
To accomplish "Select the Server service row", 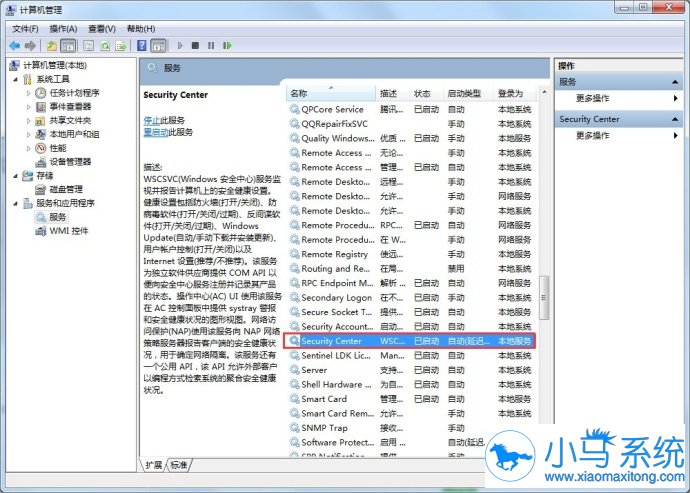I will pos(411,370).
